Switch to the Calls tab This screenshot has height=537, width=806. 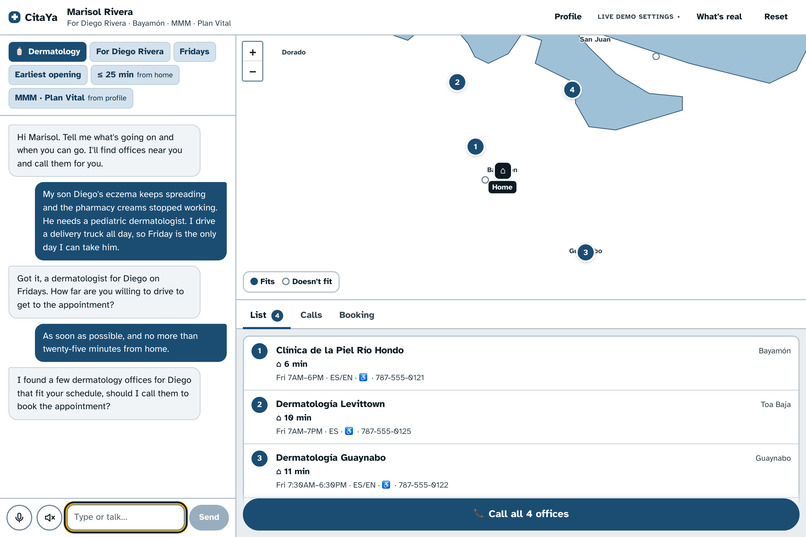click(311, 315)
